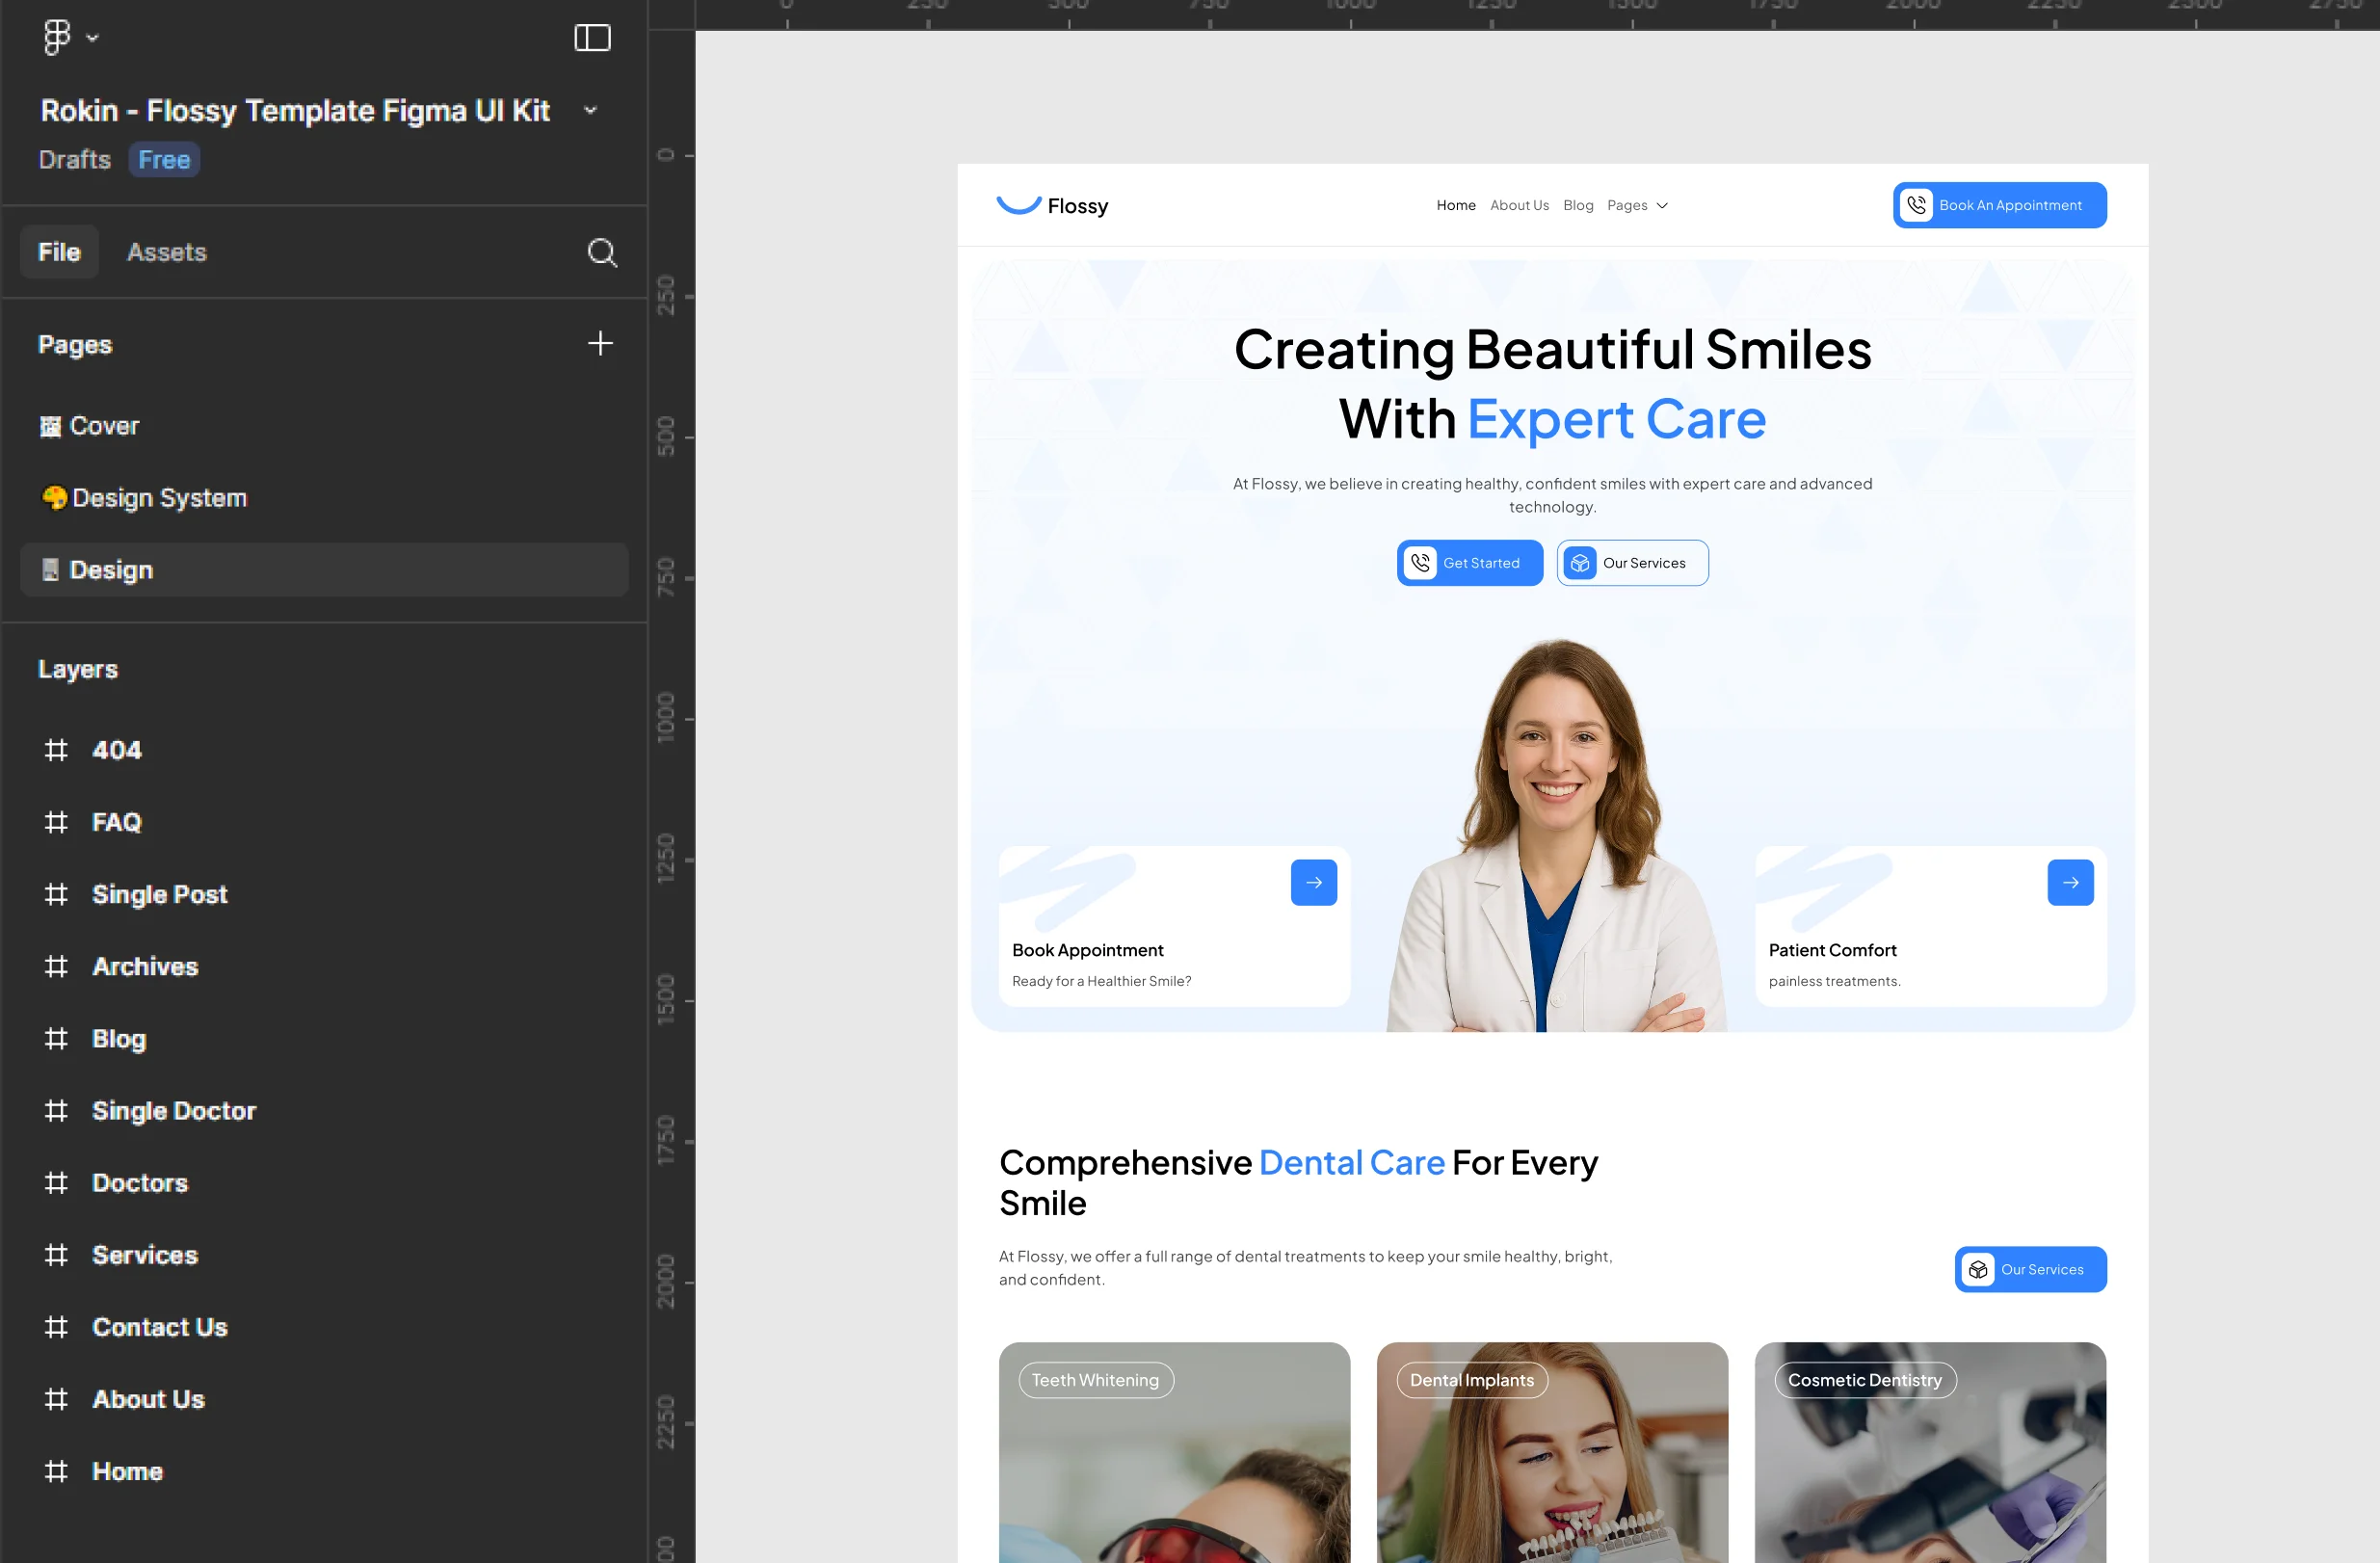Click the Free plan badge
The height and width of the screenshot is (1563, 2380).
click(164, 160)
